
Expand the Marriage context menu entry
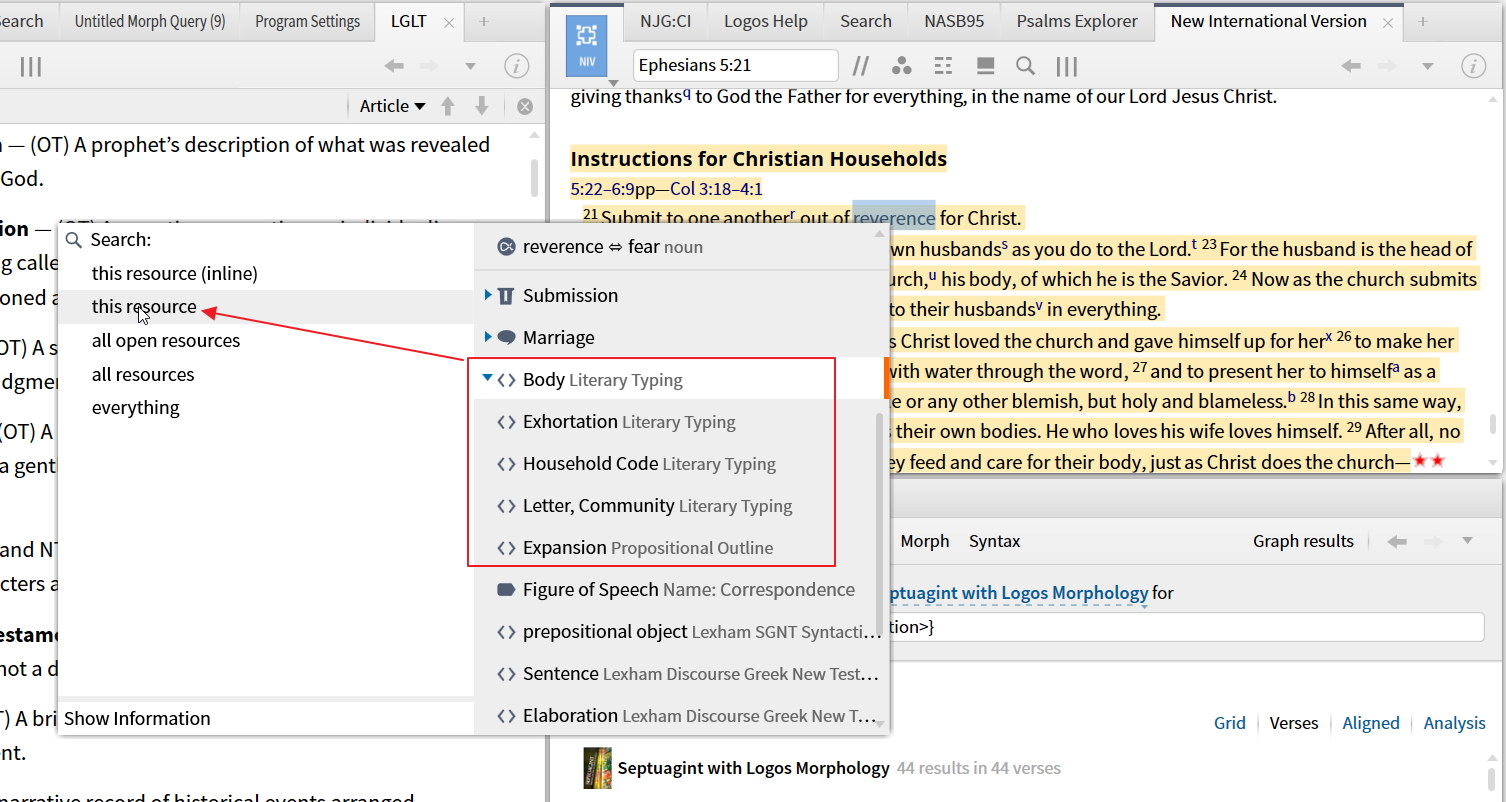[x=489, y=337]
